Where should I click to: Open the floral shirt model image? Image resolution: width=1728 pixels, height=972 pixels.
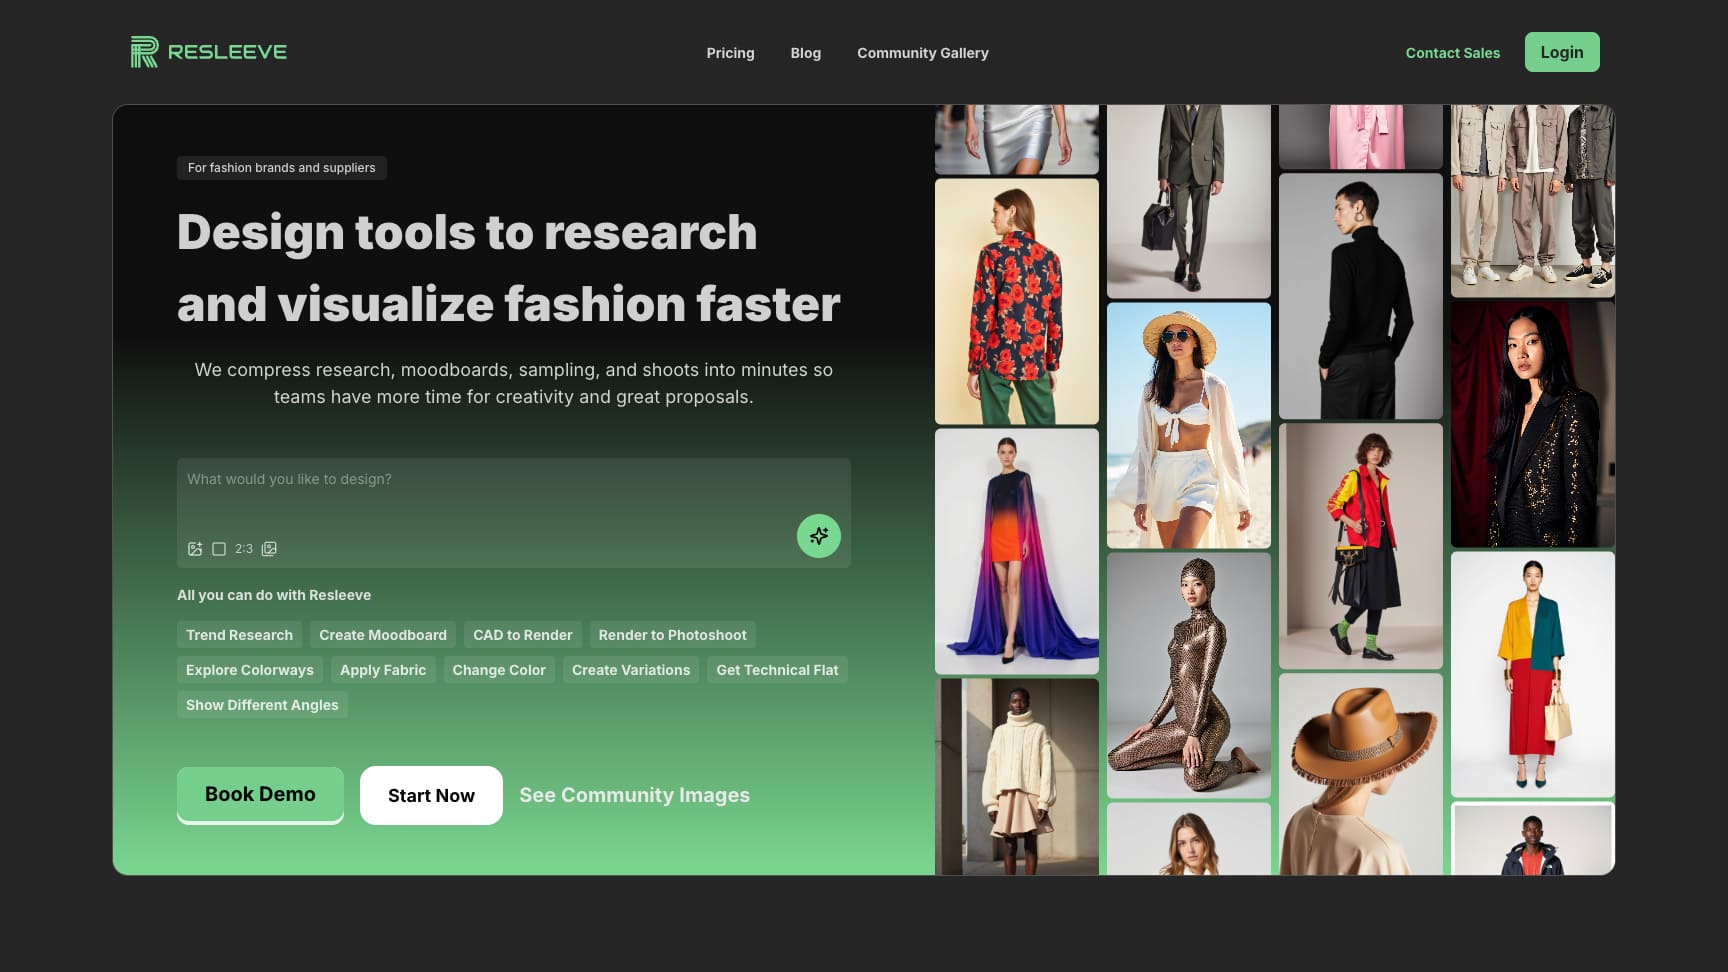[1016, 301]
